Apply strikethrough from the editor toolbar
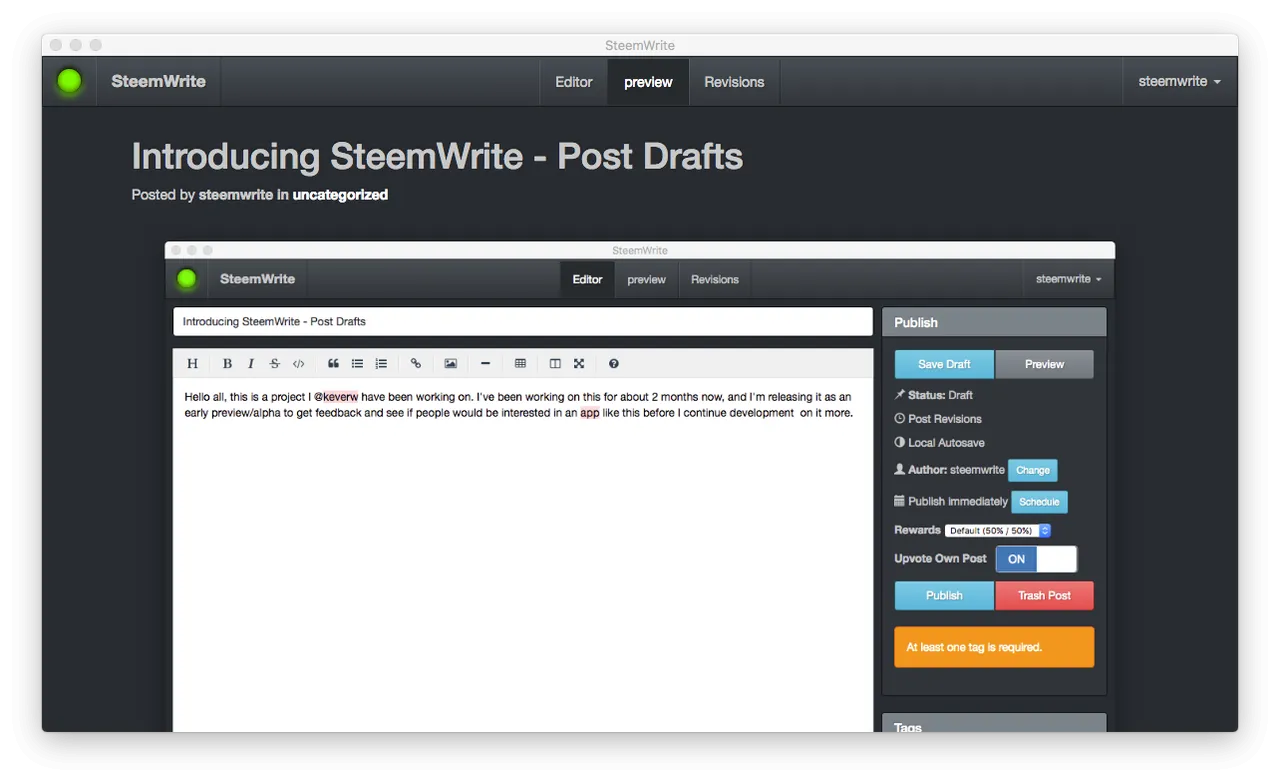 click(275, 364)
